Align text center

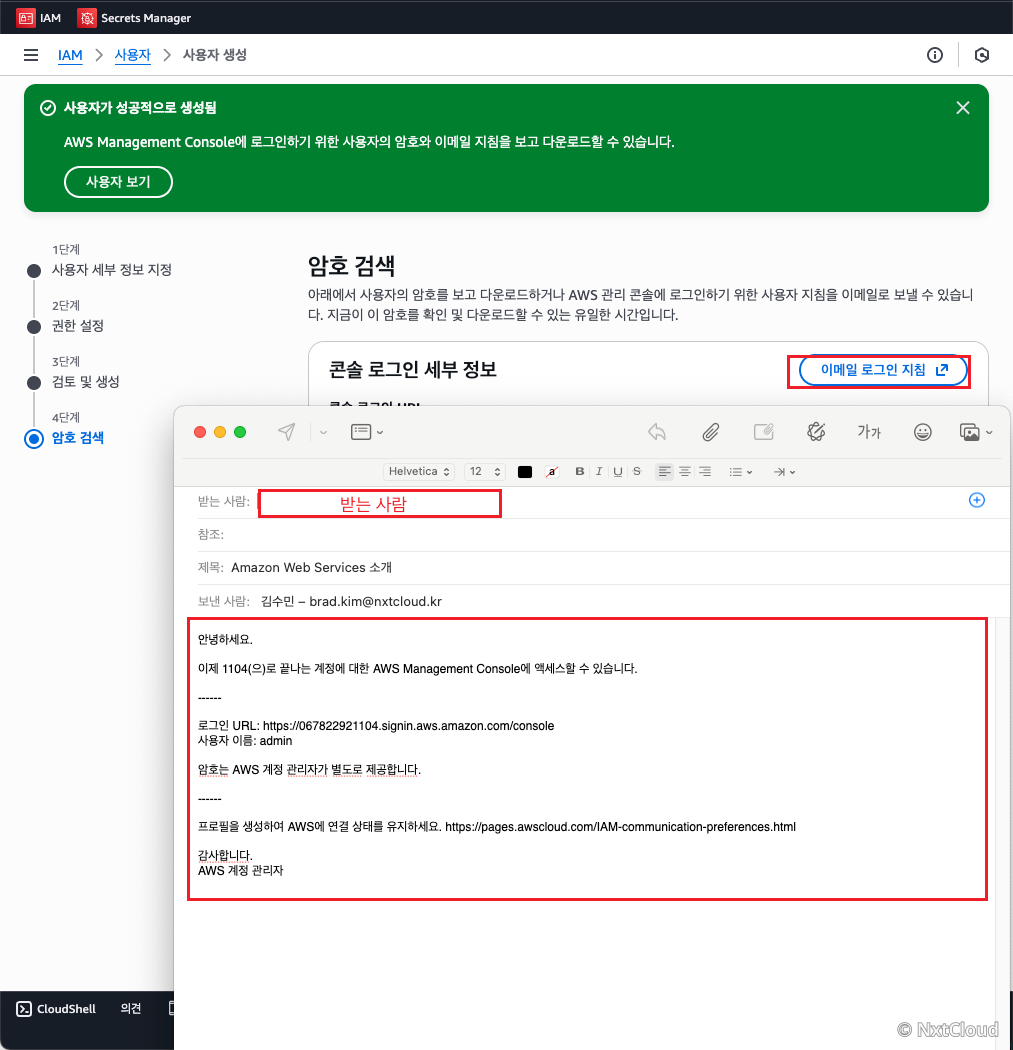tap(685, 471)
